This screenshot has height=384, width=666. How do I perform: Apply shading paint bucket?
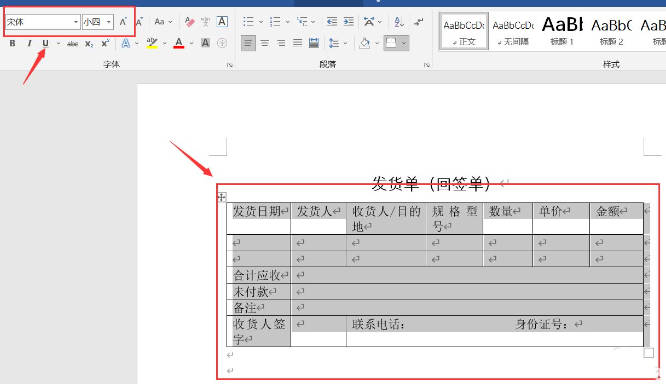pos(364,43)
